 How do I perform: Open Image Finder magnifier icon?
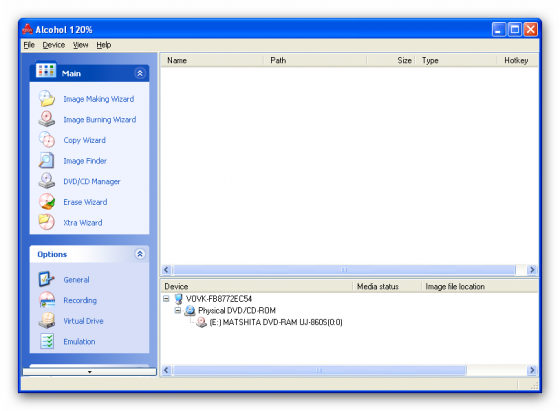coord(47,160)
